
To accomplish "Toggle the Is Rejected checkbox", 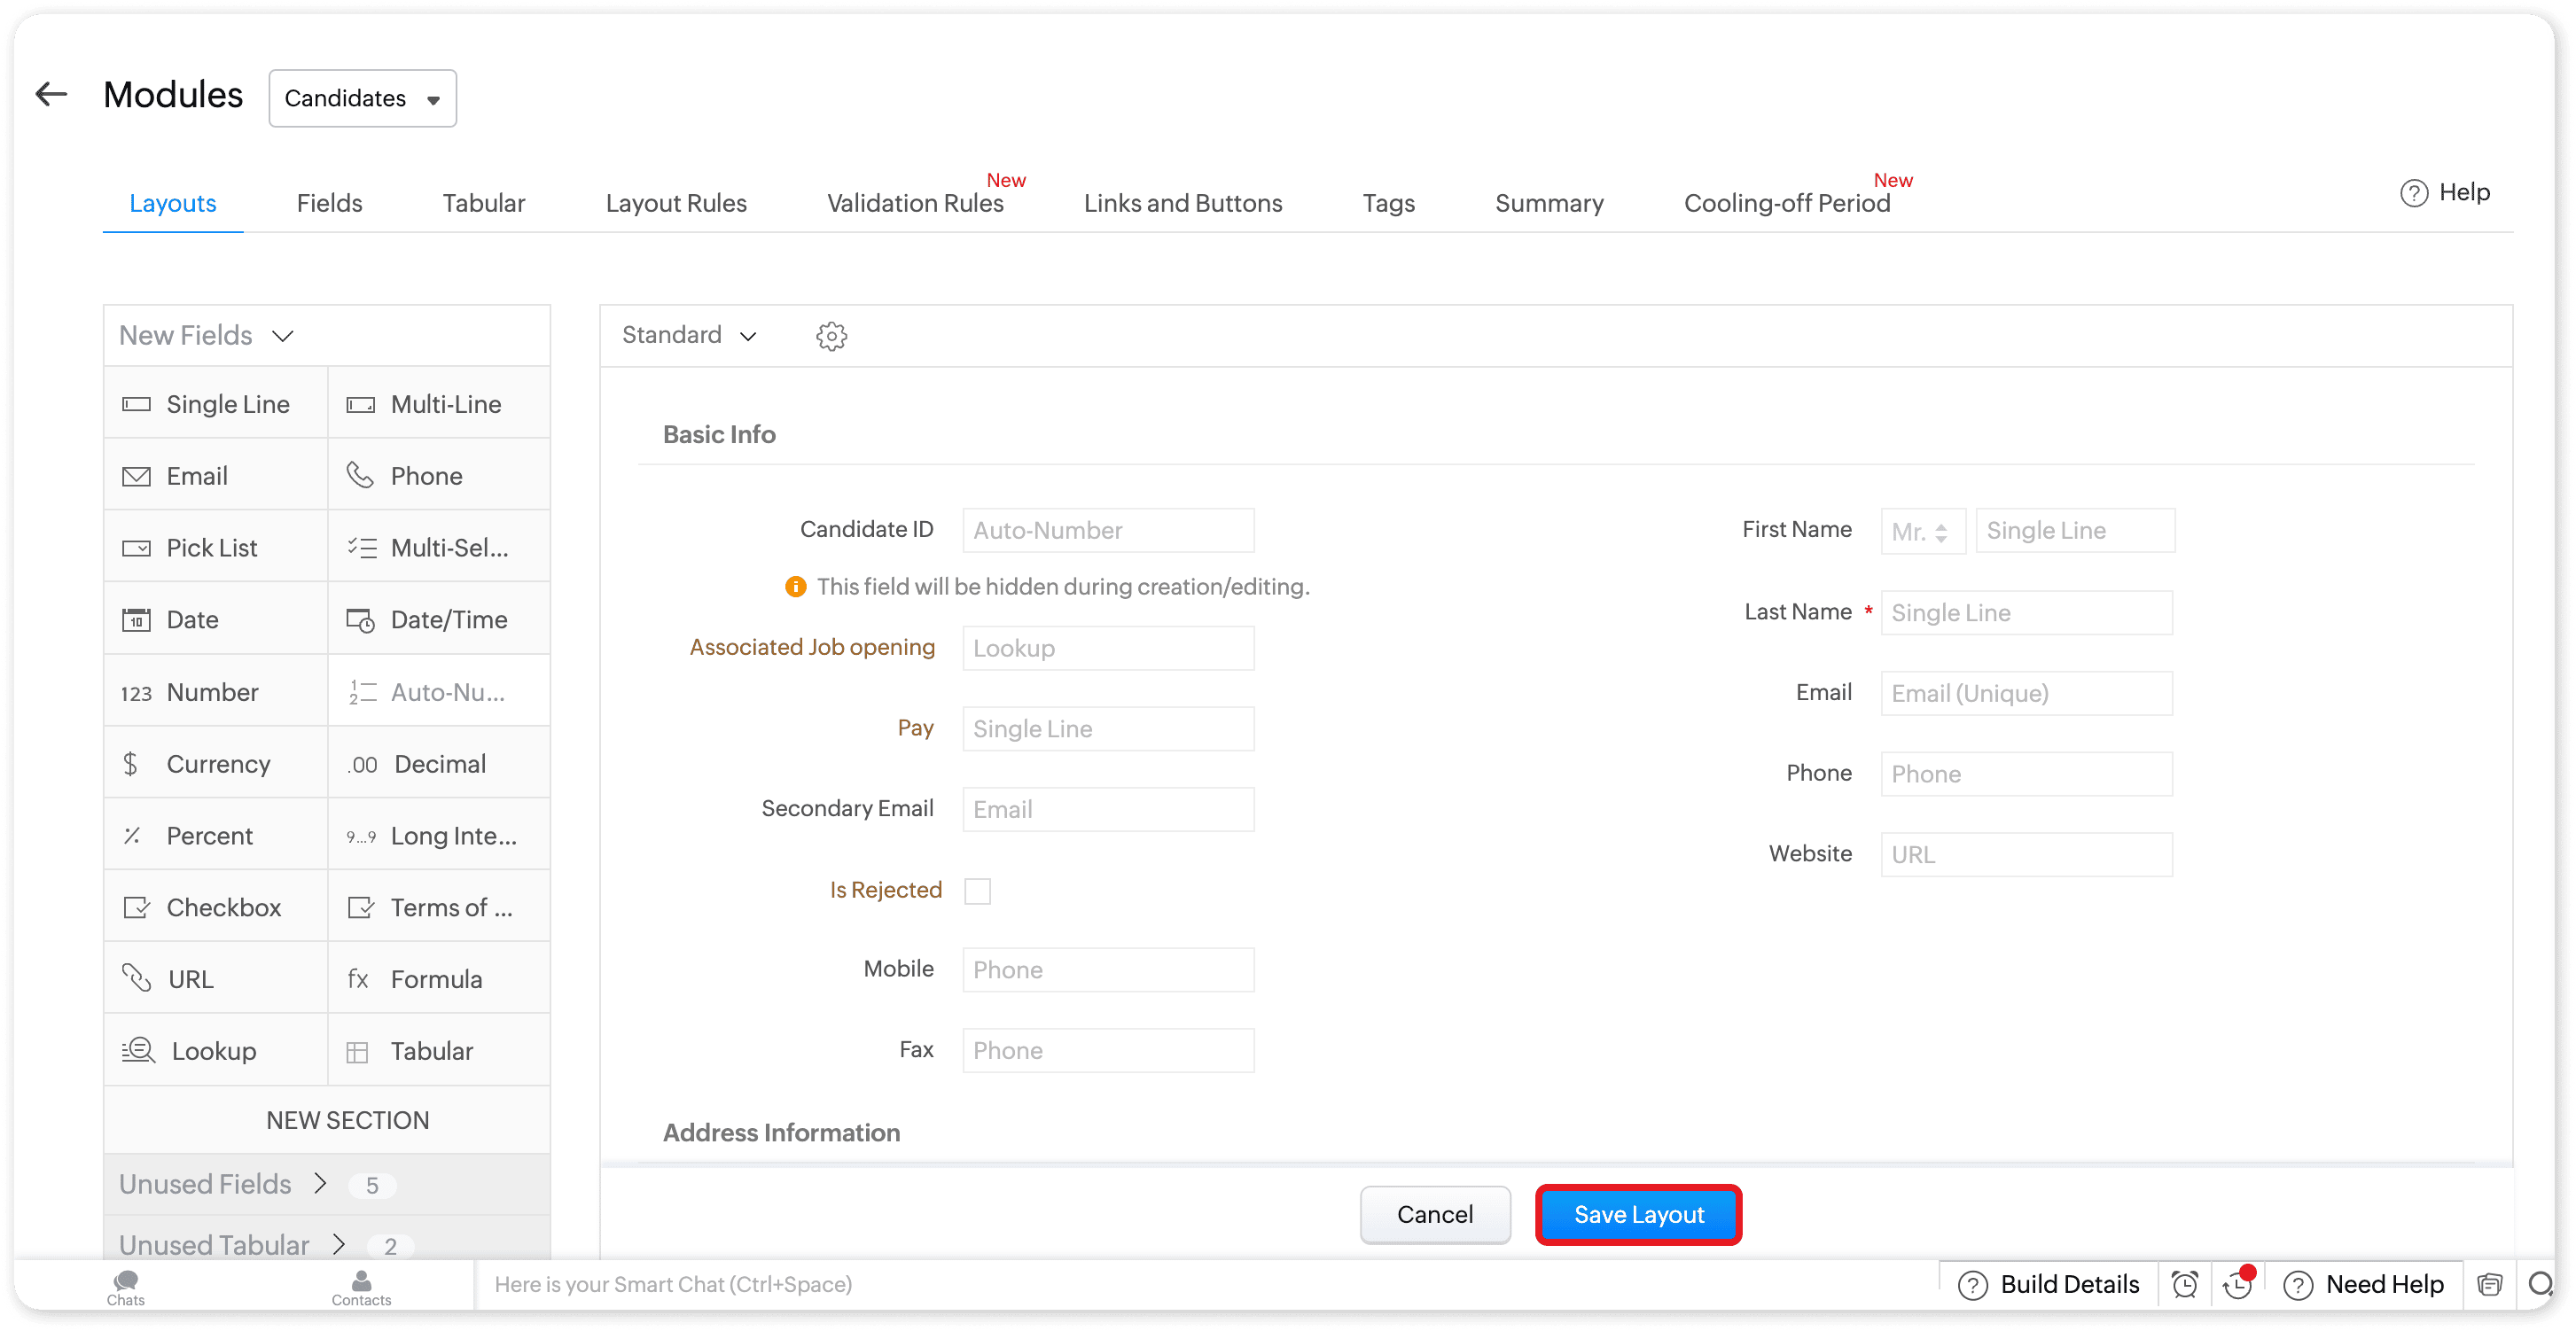I will pyautogui.click(x=977, y=891).
